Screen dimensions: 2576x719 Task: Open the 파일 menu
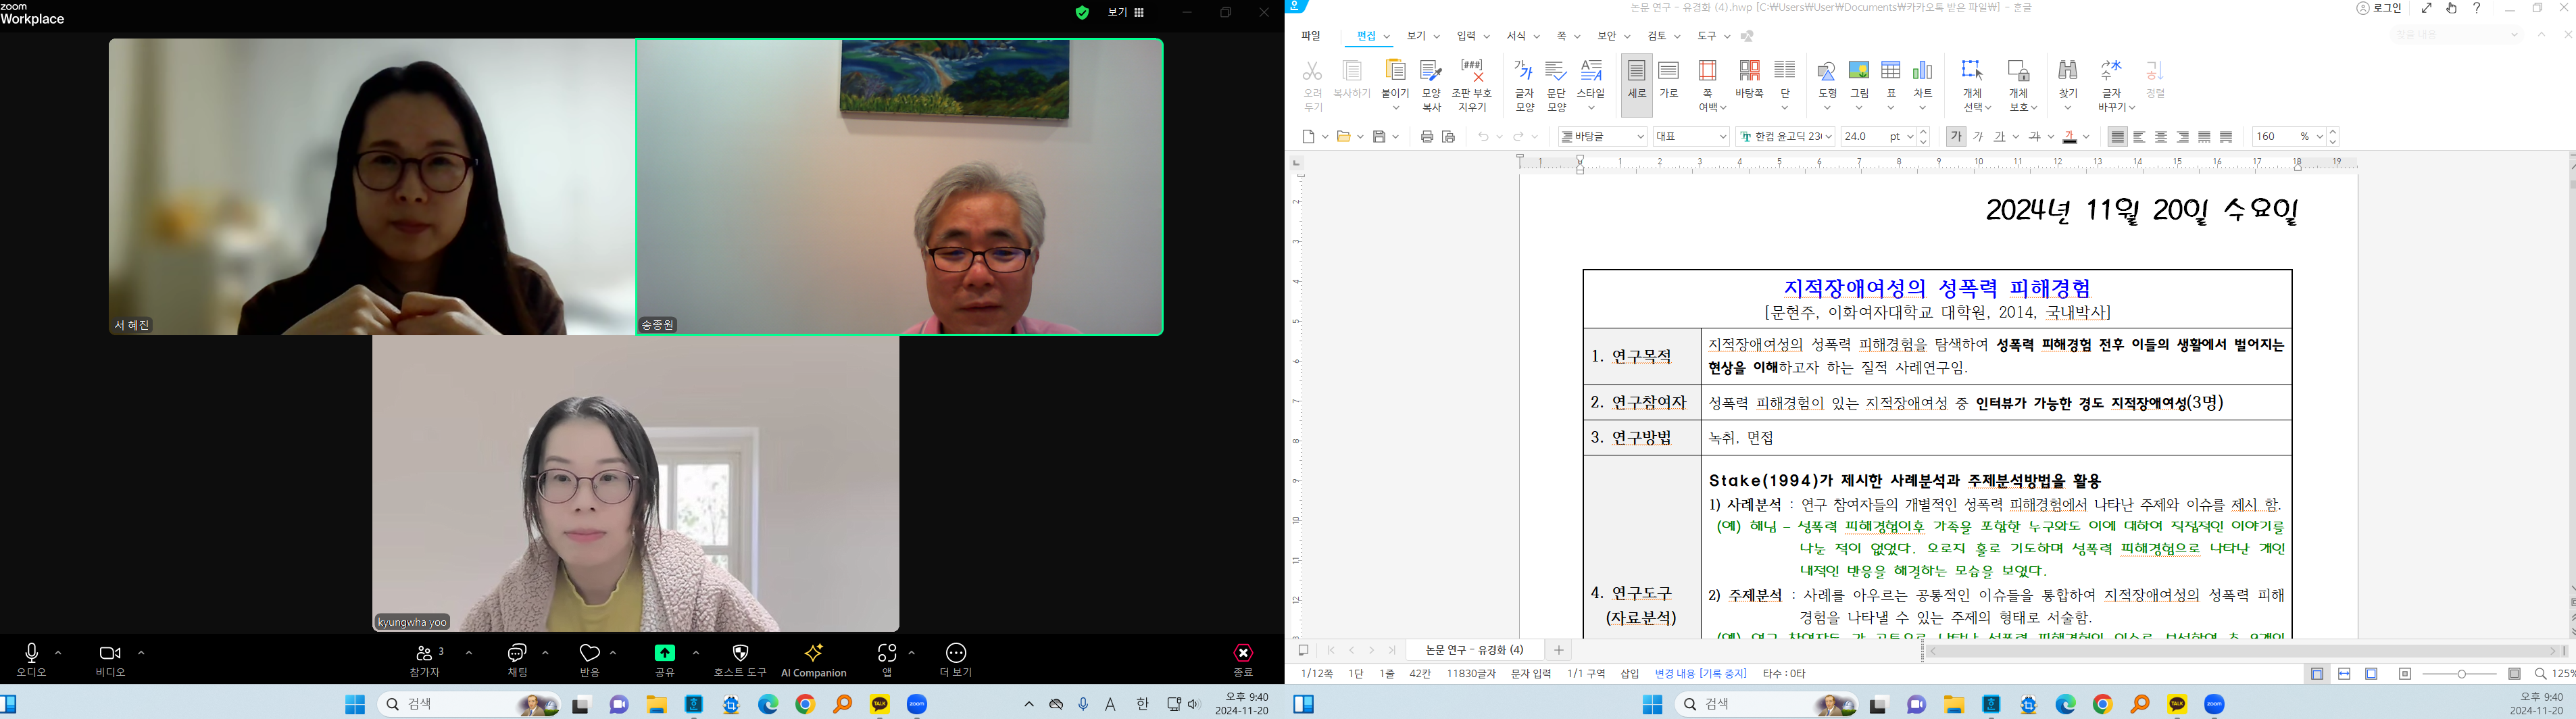[x=1311, y=36]
